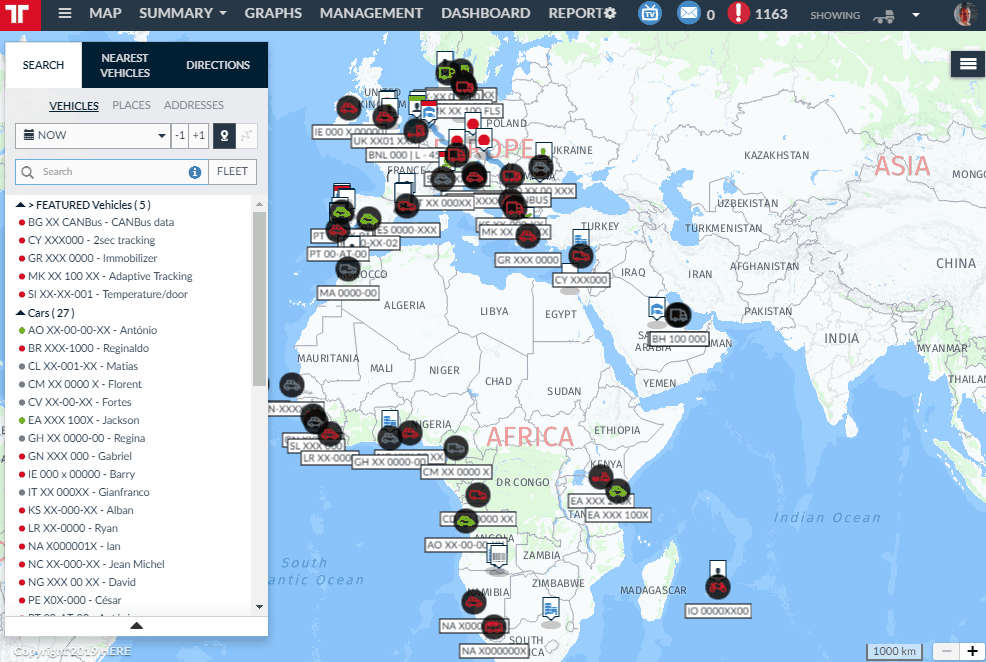Open the map layers menu icon

[967, 63]
